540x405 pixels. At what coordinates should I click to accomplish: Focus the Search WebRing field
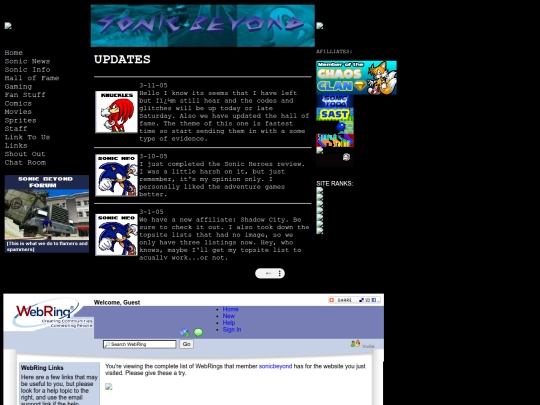pos(139,344)
